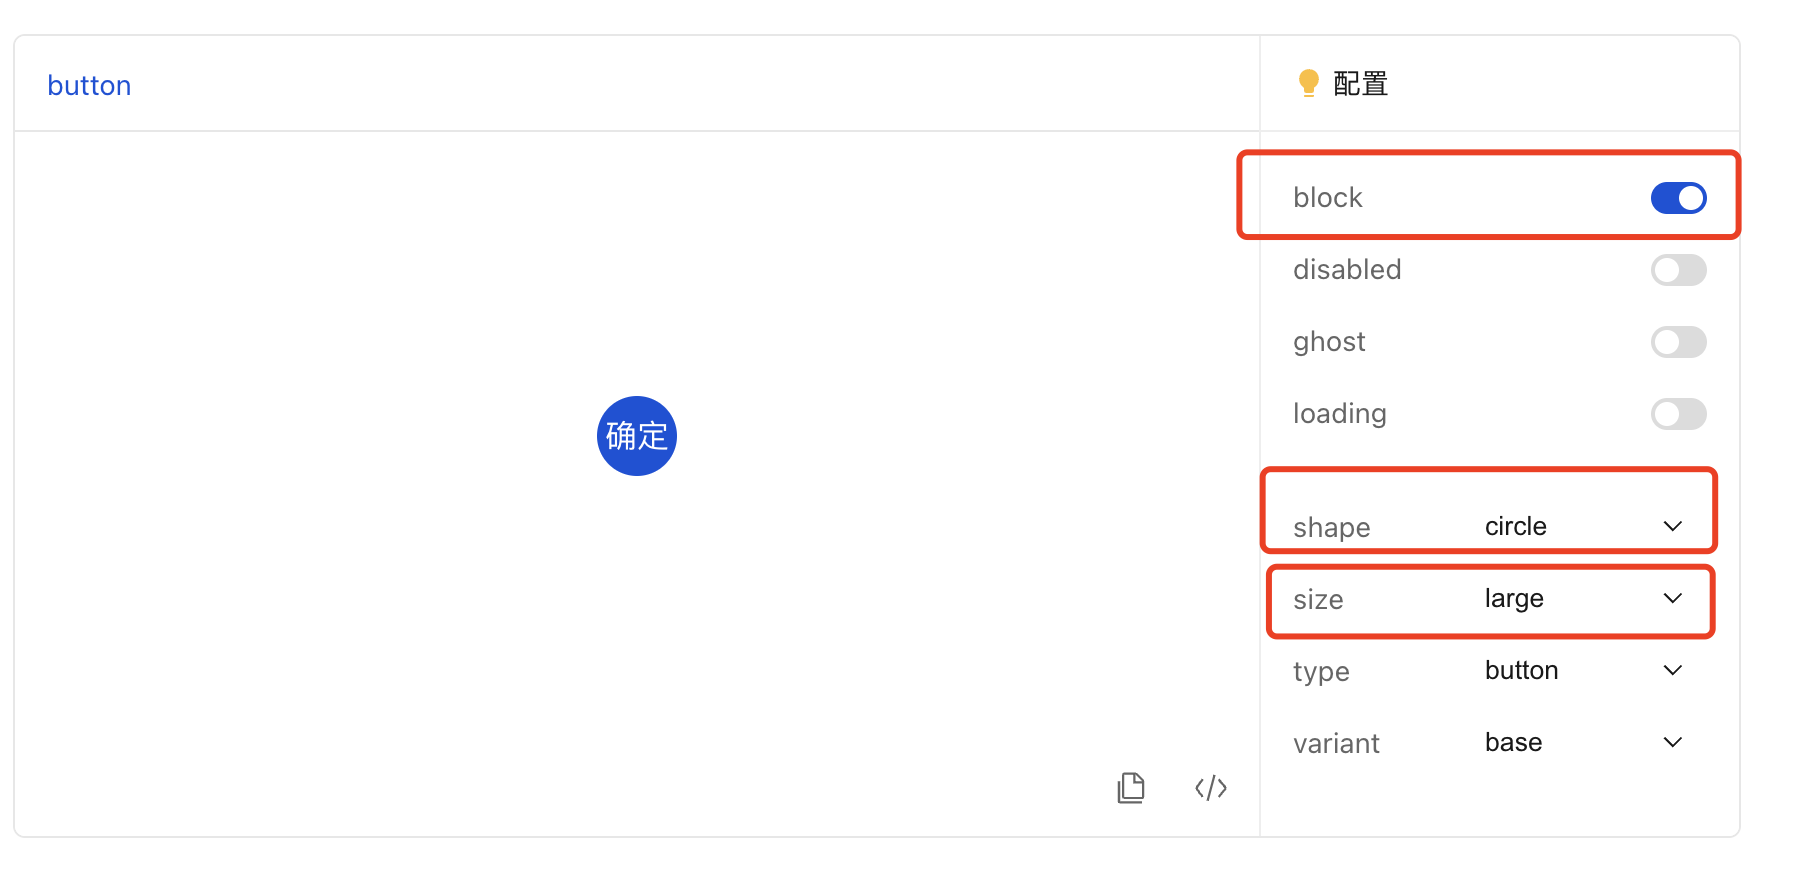Disable the block option toggle
The width and height of the screenshot is (1800, 894).
coord(1678,197)
